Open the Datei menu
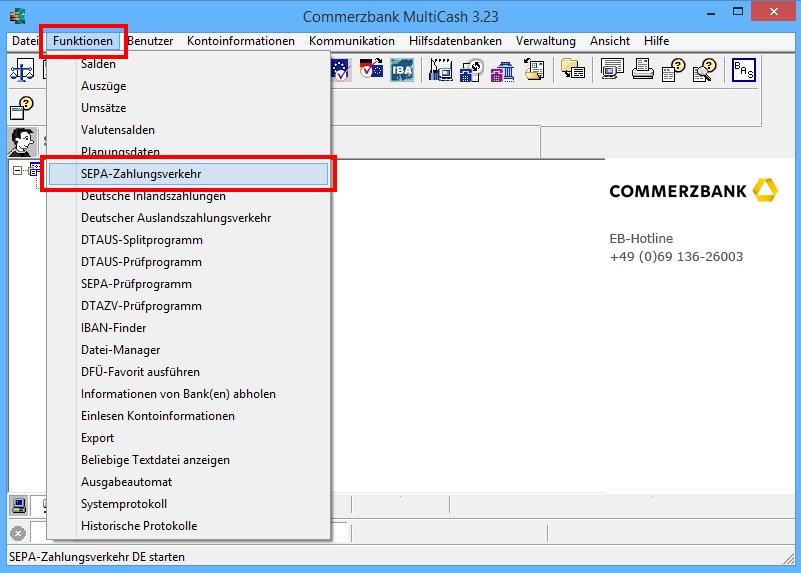Viewport: 801px width, 573px height. point(25,41)
